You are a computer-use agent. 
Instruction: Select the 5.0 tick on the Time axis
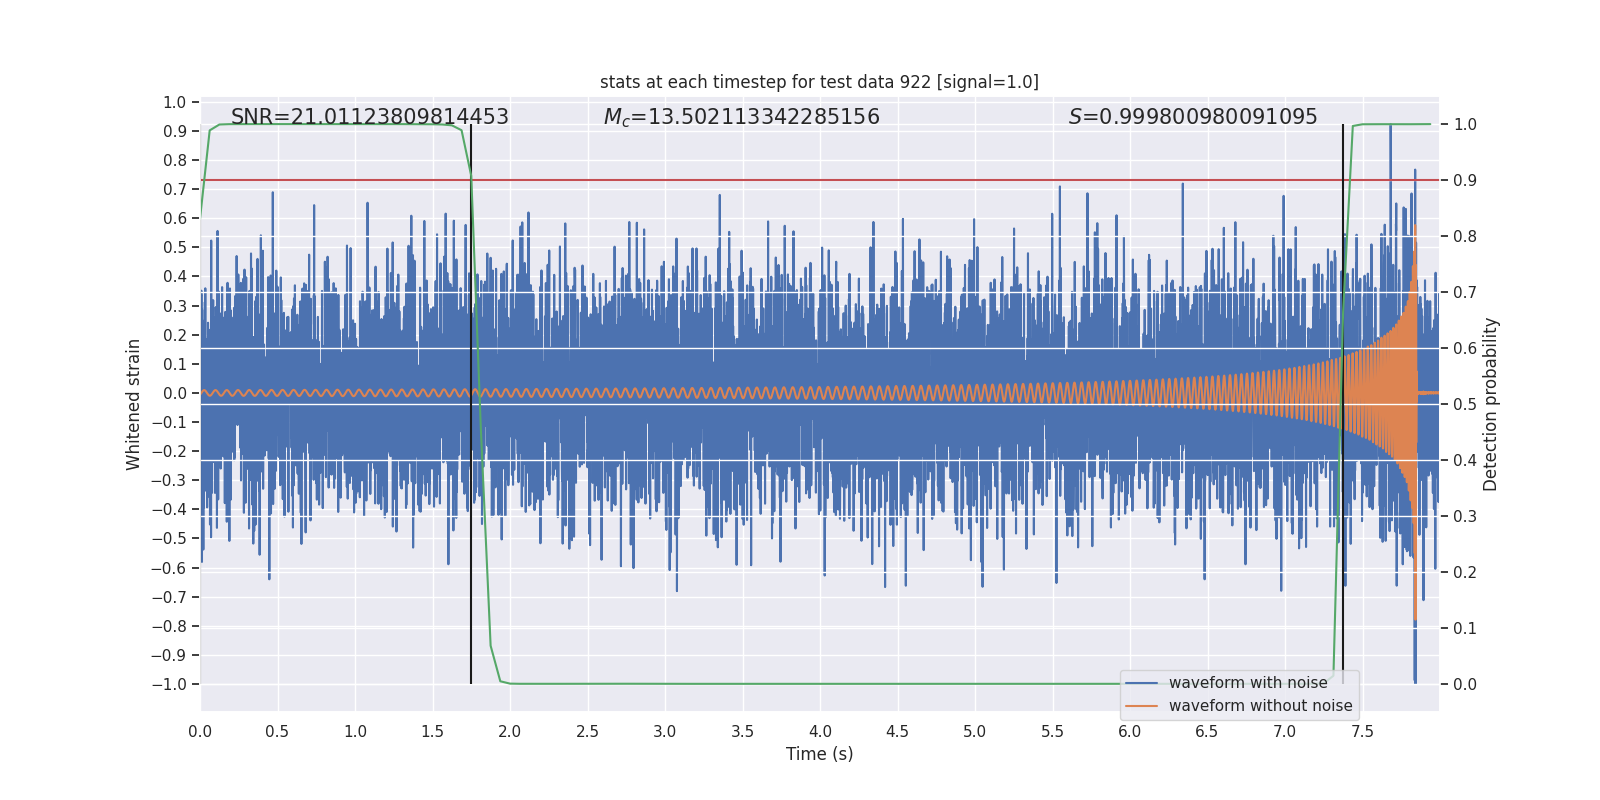975,731
